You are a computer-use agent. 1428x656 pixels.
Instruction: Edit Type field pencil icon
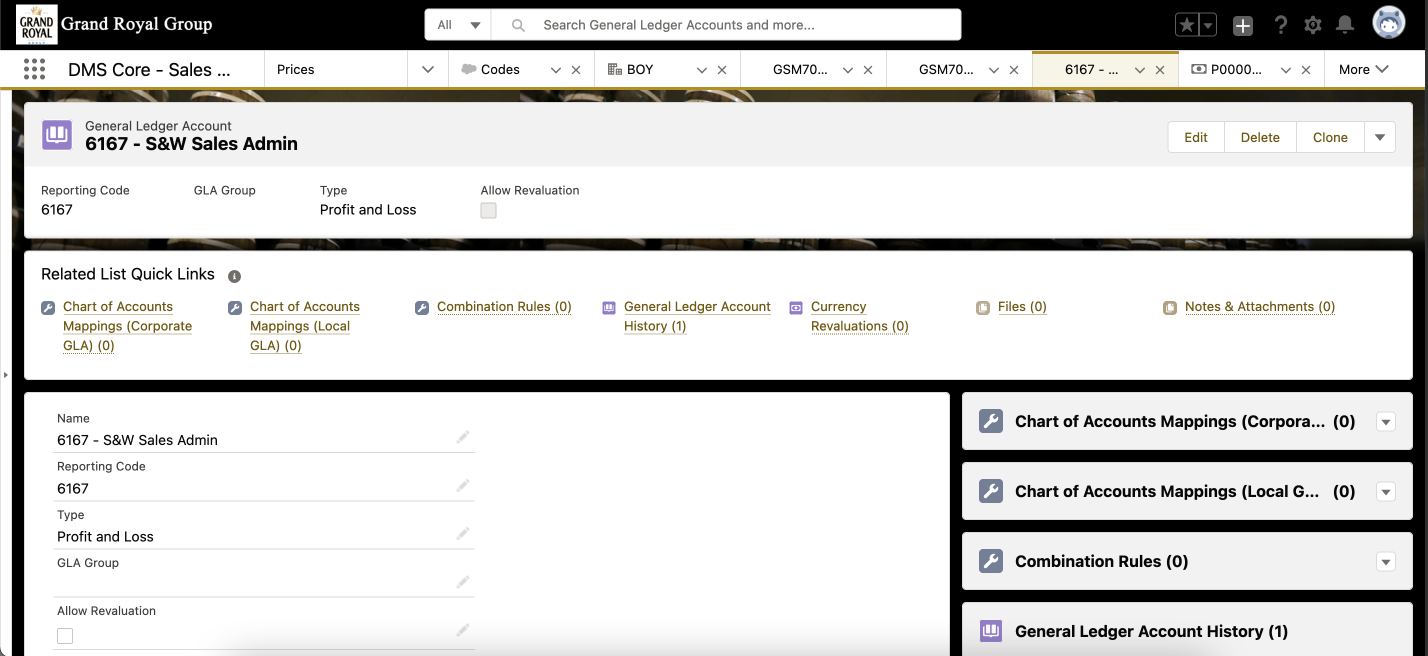click(463, 533)
